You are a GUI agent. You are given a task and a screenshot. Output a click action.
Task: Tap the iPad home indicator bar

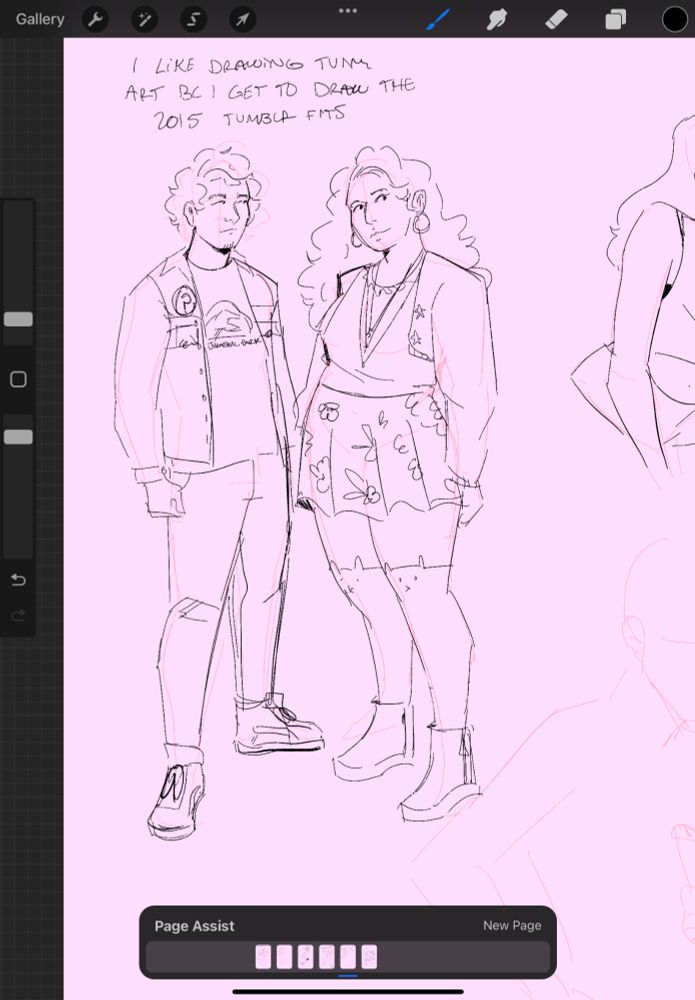[x=348, y=992]
